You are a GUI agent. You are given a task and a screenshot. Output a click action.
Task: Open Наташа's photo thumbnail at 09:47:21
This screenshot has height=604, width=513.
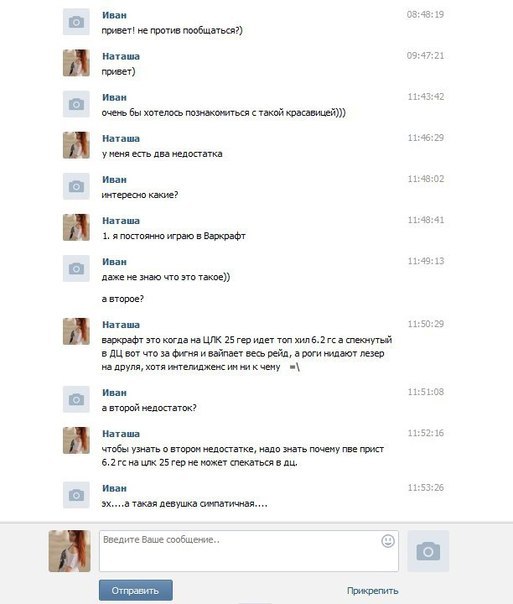click(76, 63)
